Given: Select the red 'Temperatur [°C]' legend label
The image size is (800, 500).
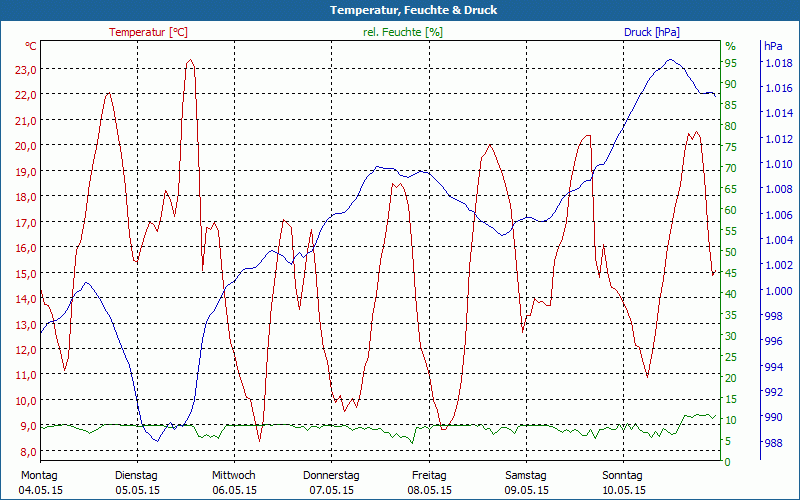Looking at the screenshot, I should tap(148, 32).
